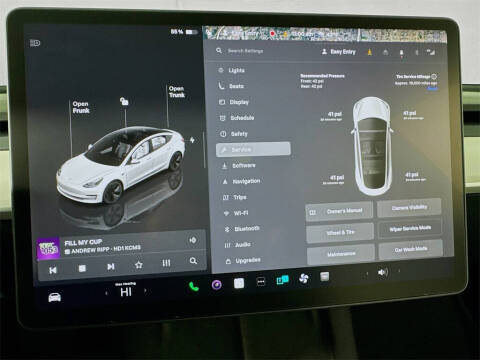This screenshot has width=480, height=360.
Task: Open the purple camera app icon
Action: (217, 285)
